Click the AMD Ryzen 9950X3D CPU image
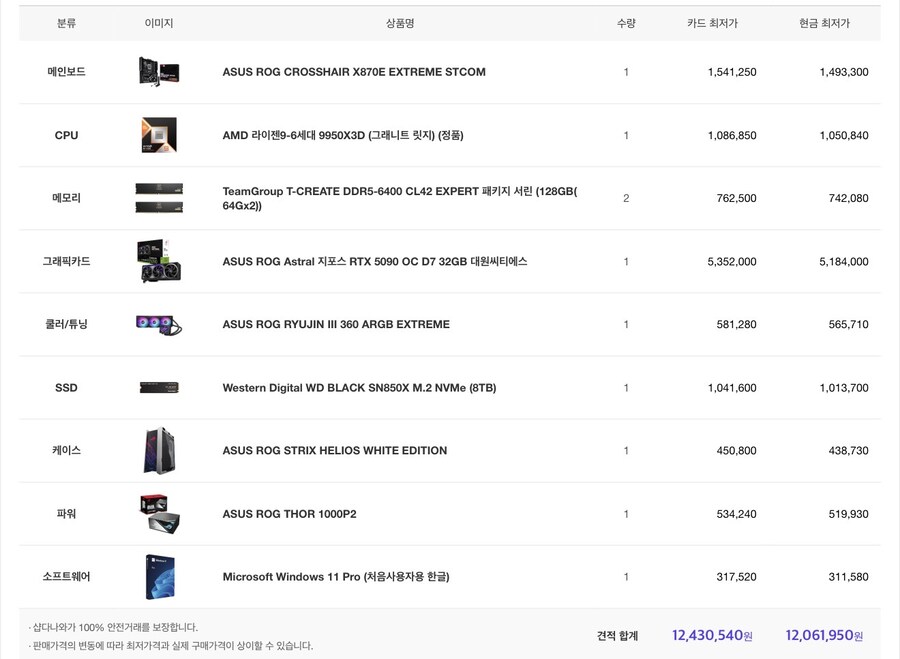Screen dimensions: 900x659 pyautogui.click(x=159, y=135)
